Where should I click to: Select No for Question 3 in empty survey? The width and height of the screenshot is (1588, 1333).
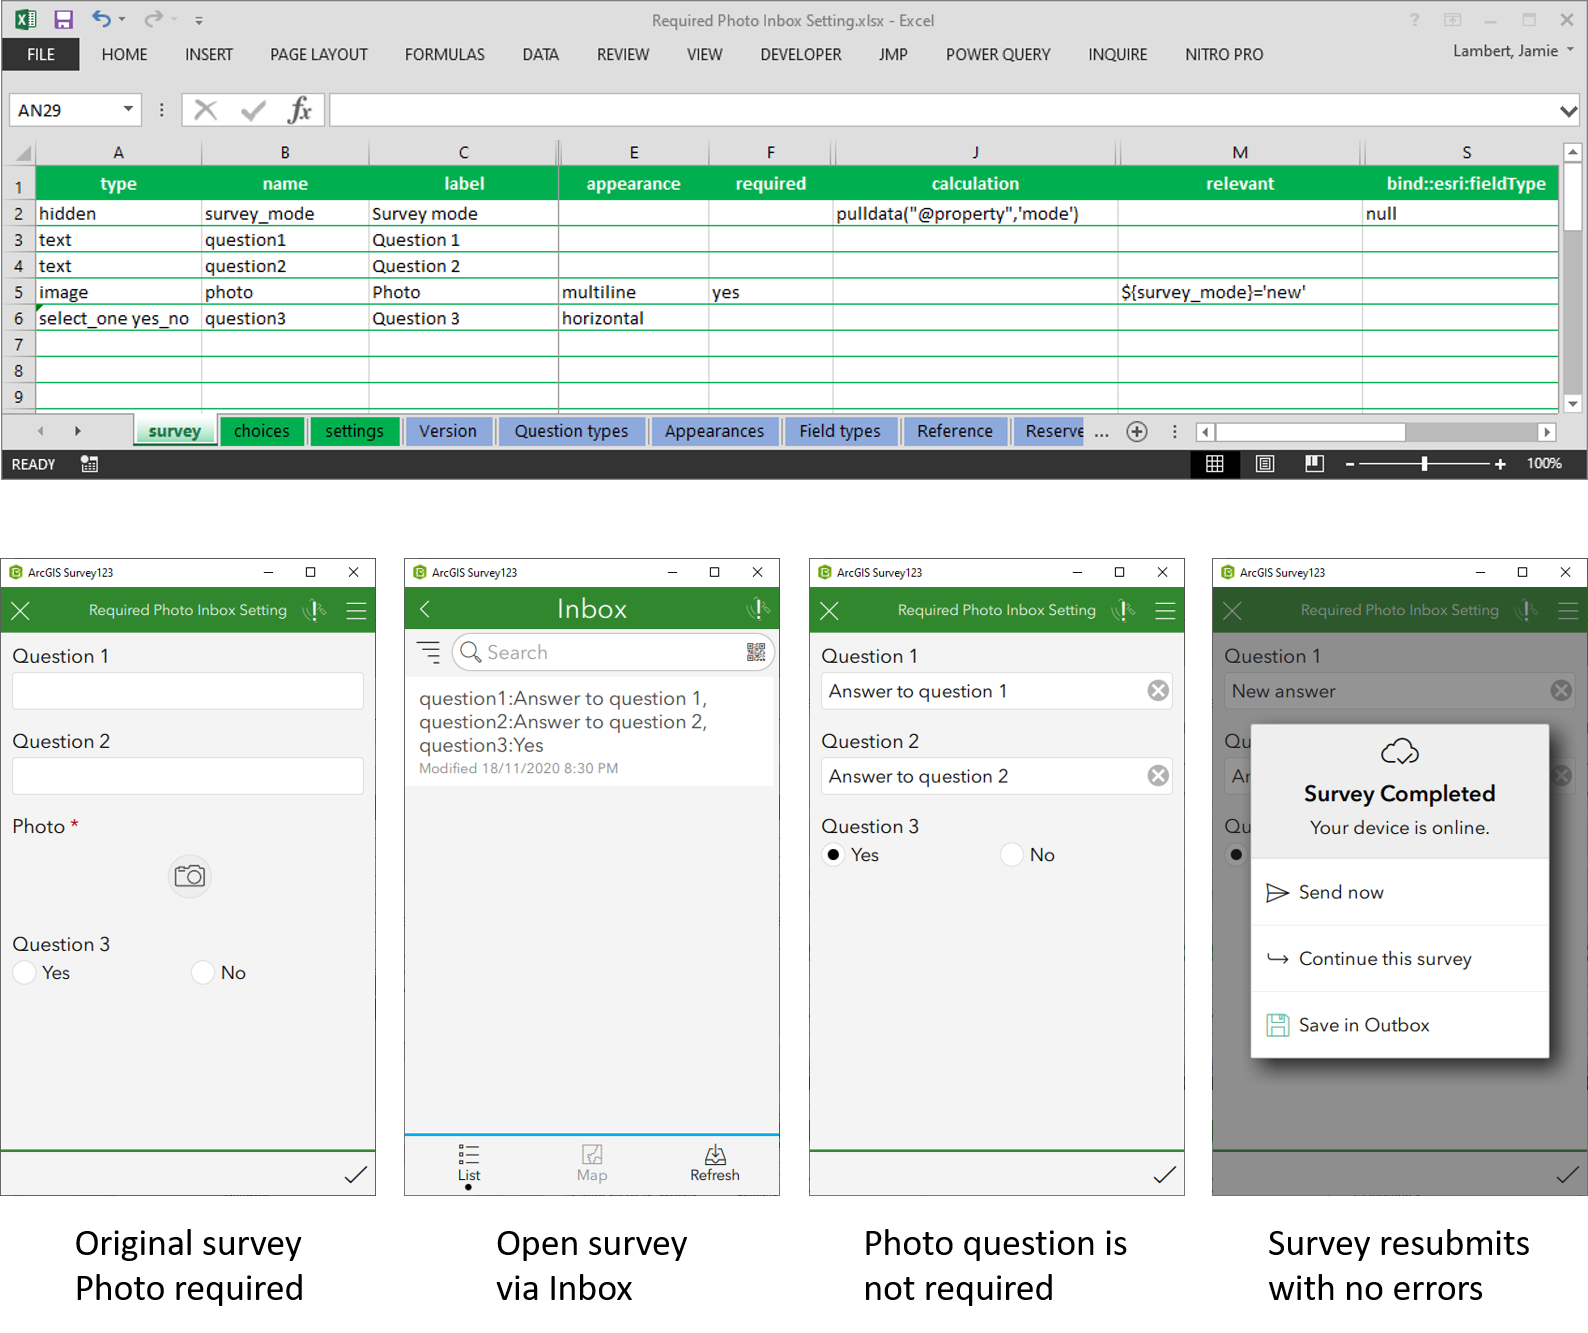pyautogui.click(x=203, y=973)
